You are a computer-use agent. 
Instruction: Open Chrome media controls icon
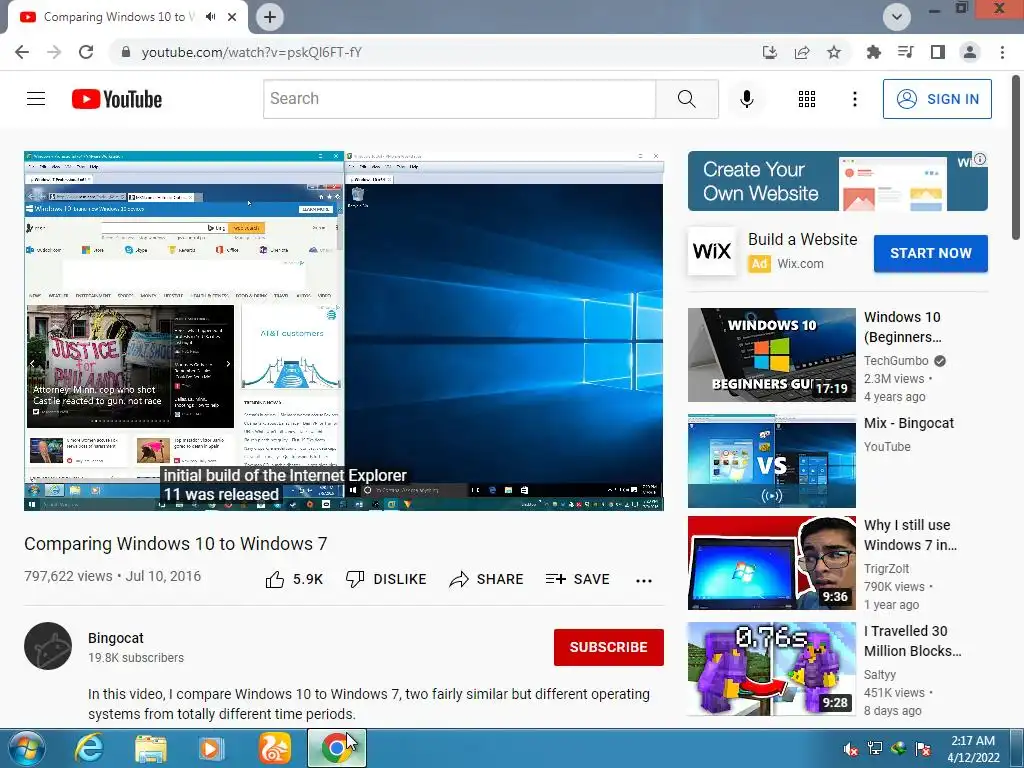[905, 52]
